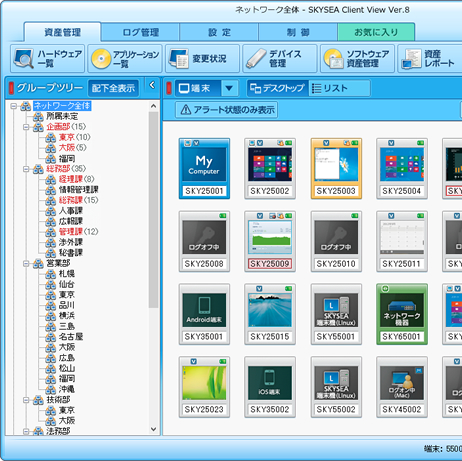The image size is (462, 461).
Task: Click the 名古屋 group icon in tree
Action: [51, 337]
